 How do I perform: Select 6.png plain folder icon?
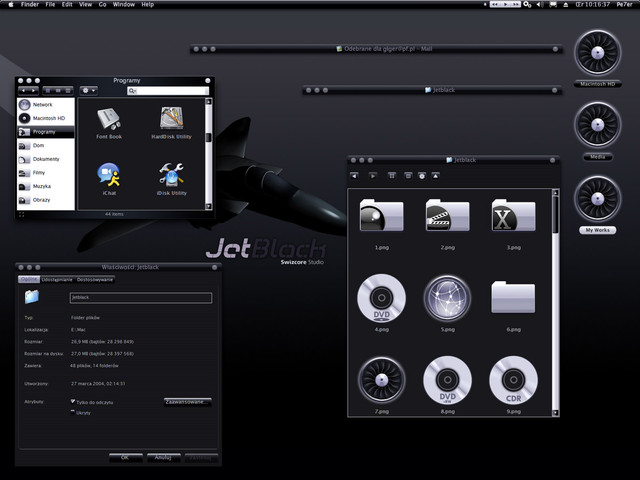point(513,297)
